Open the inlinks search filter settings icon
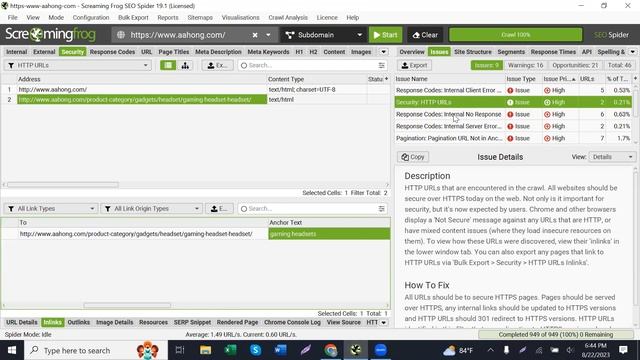This screenshot has height=360, width=640. click(382, 209)
